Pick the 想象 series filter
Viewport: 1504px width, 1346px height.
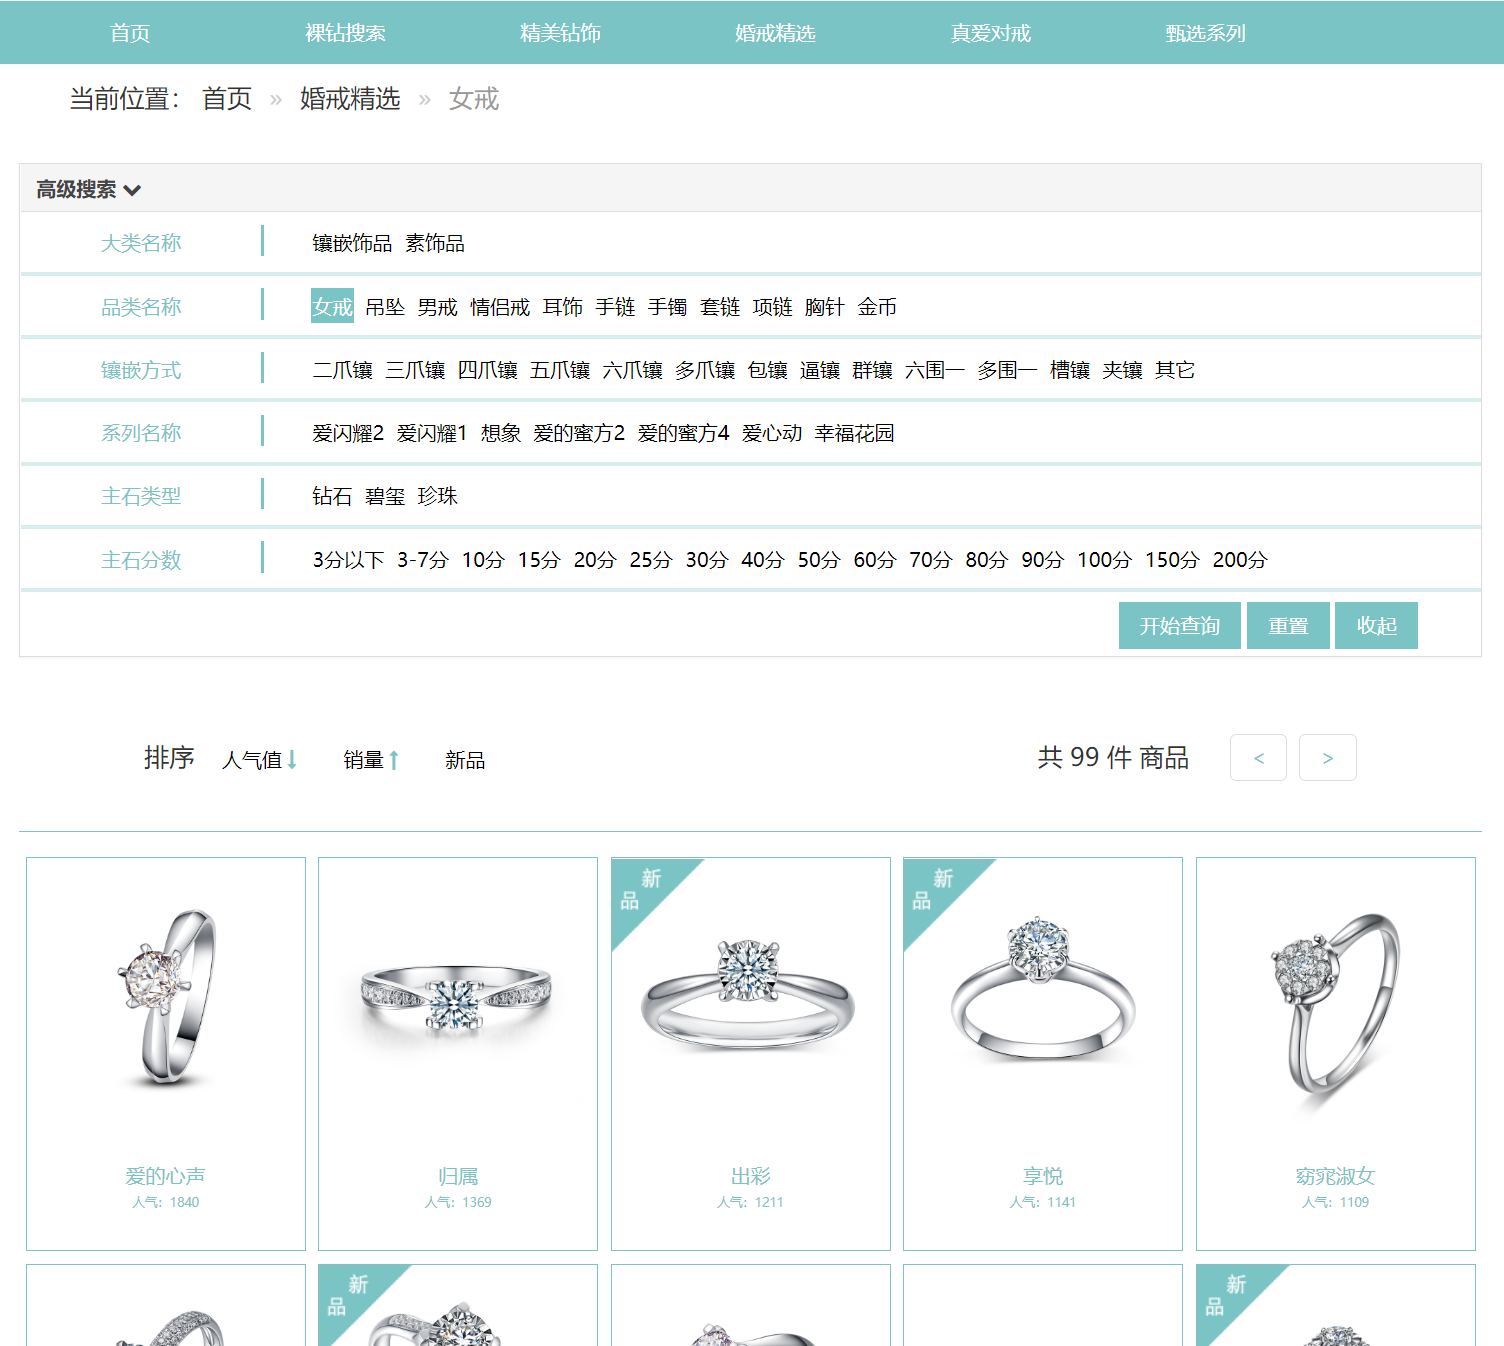tap(501, 433)
